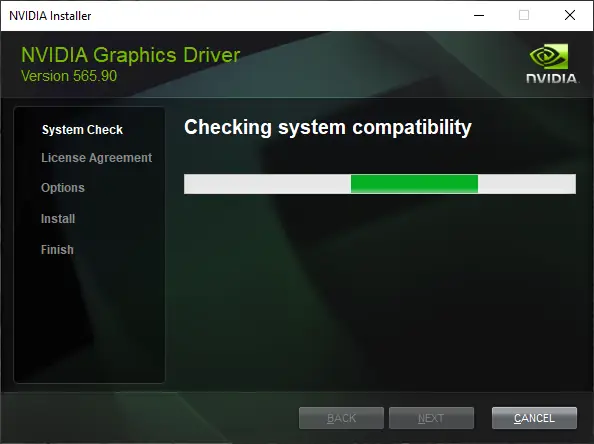Cancel the driver installation
The width and height of the screenshot is (594, 444).
pyautogui.click(x=534, y=418)
